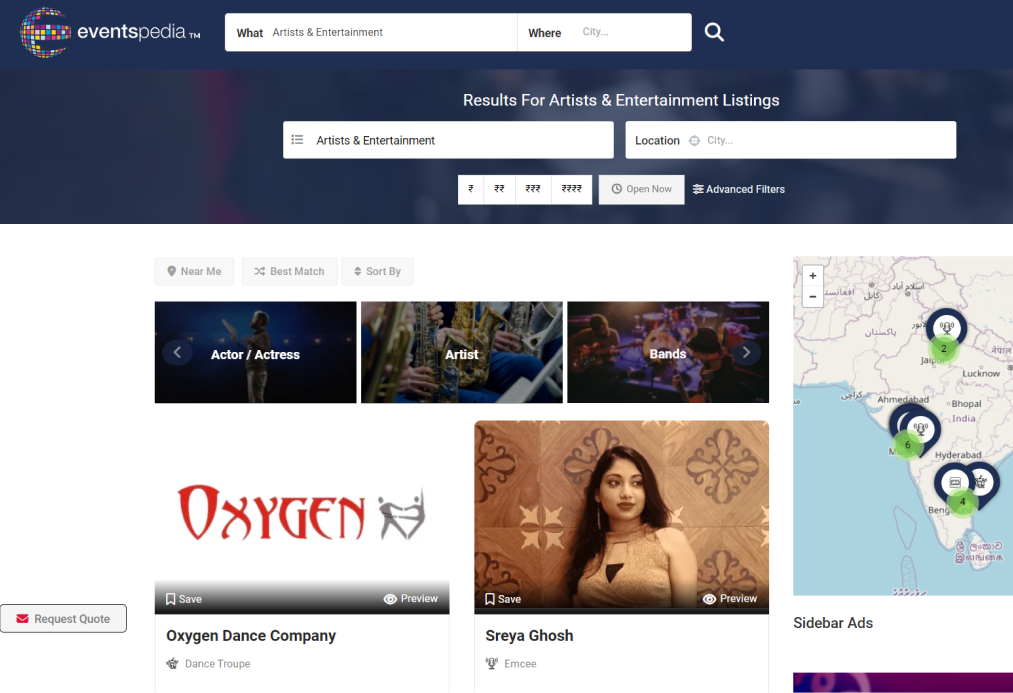Open the search by clicking magnifier icon
1013x693 pixels.
[714, 31]
